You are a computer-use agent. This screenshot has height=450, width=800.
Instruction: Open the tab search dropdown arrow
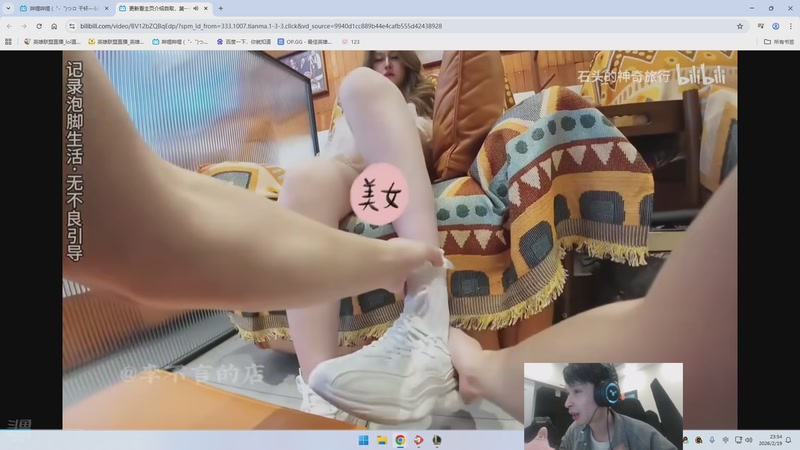tap(8, 8)
